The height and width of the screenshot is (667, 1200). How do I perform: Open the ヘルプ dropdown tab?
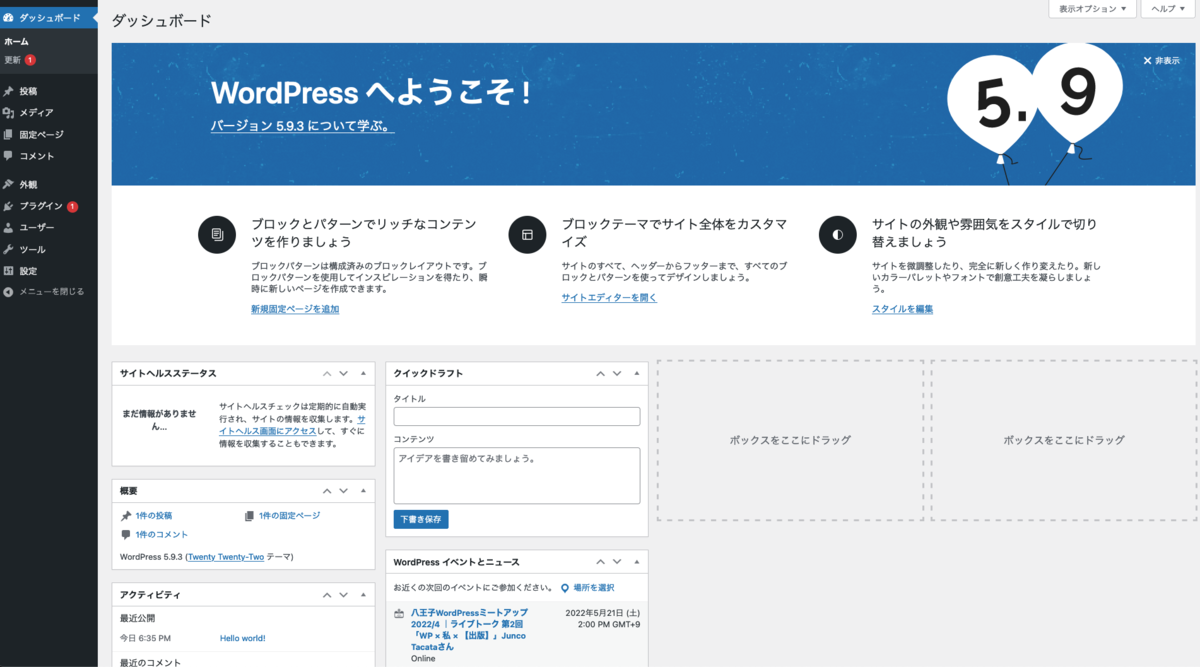[x=1168, y=8]
